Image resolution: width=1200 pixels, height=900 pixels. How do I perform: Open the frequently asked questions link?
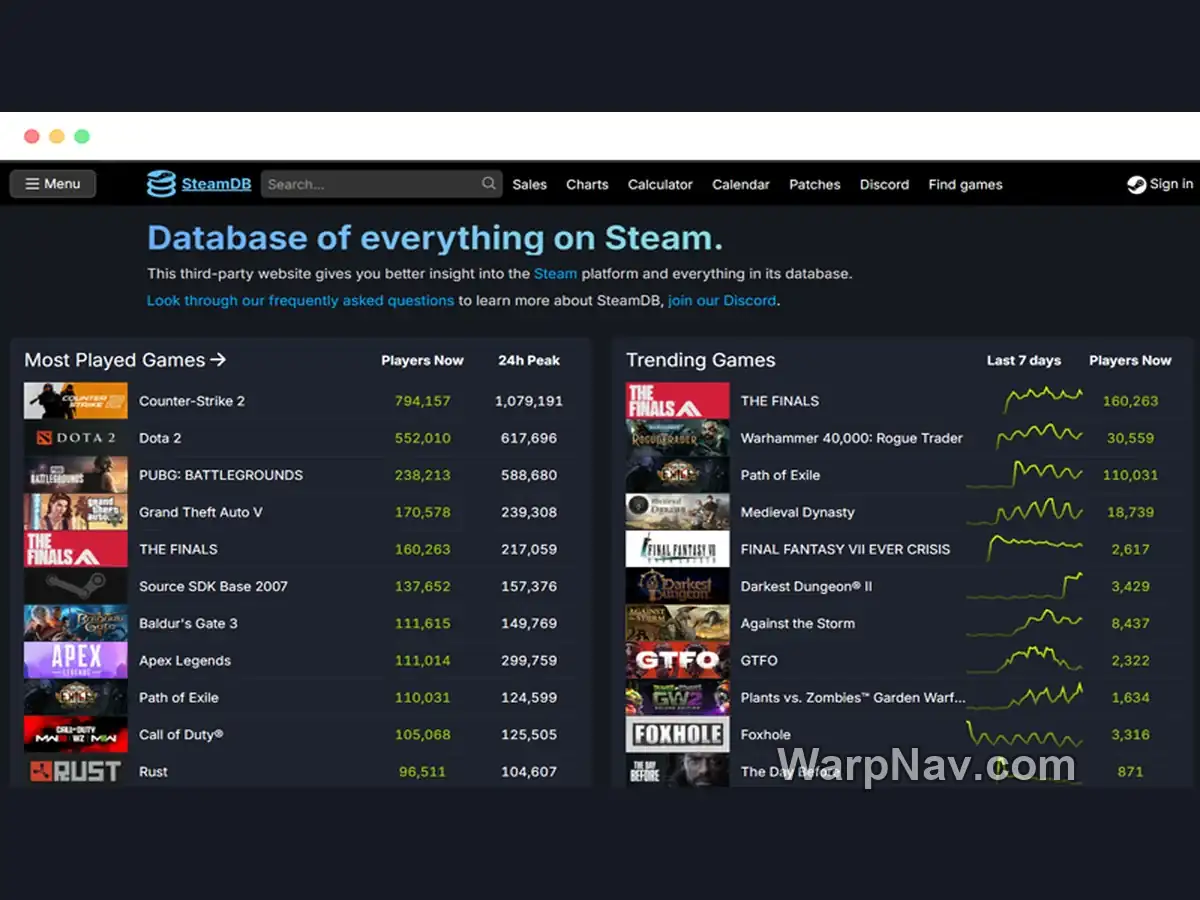[300, 300]
